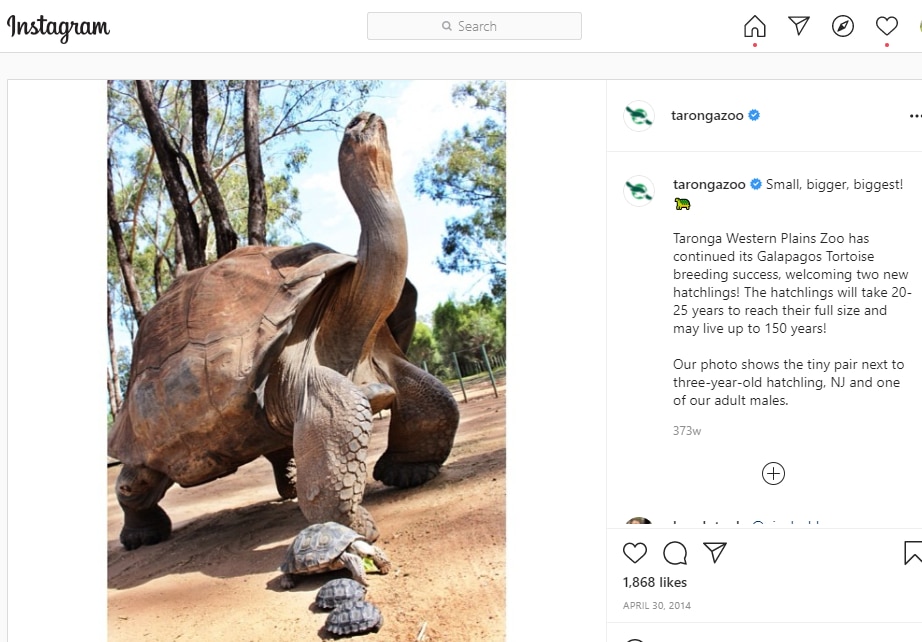Open direct messages paper plane icon in navbar

click(x=799, y=26)
